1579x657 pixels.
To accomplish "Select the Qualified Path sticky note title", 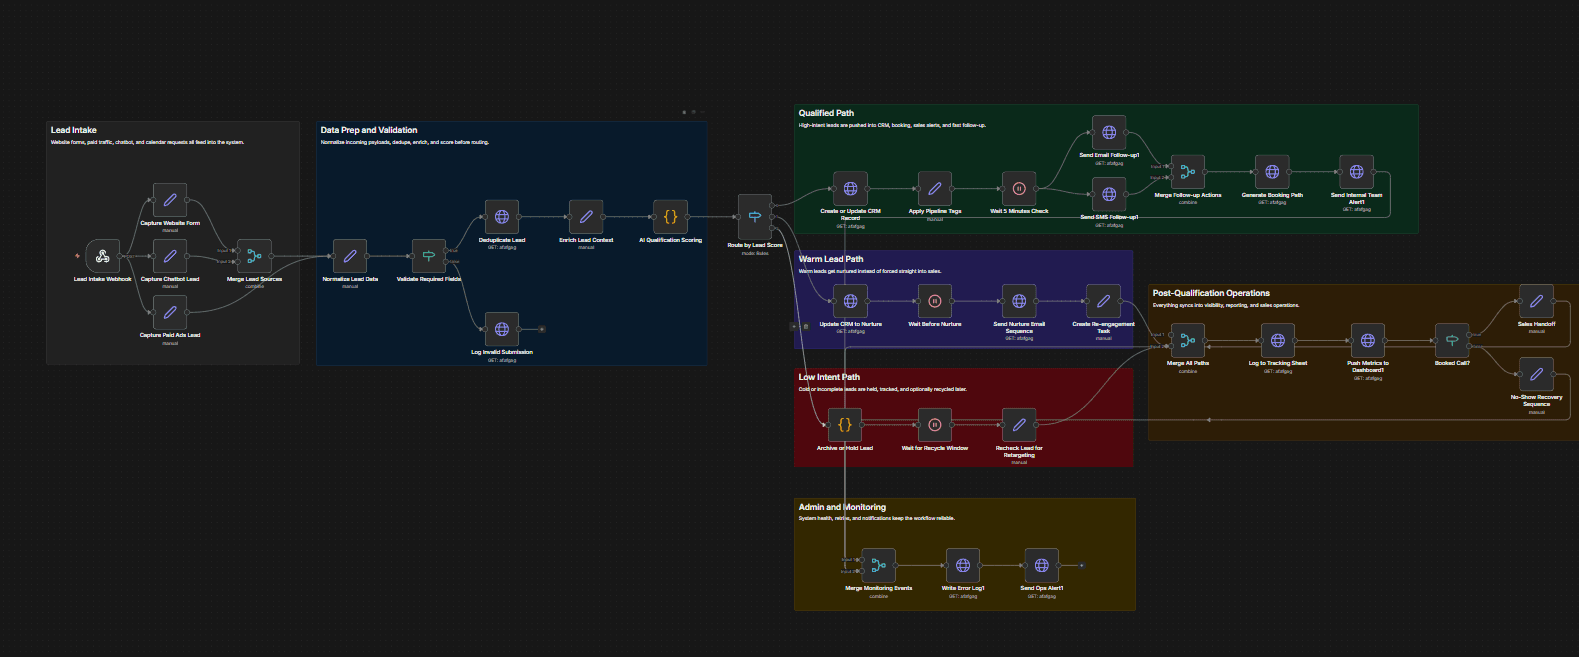I will [826, 113].
